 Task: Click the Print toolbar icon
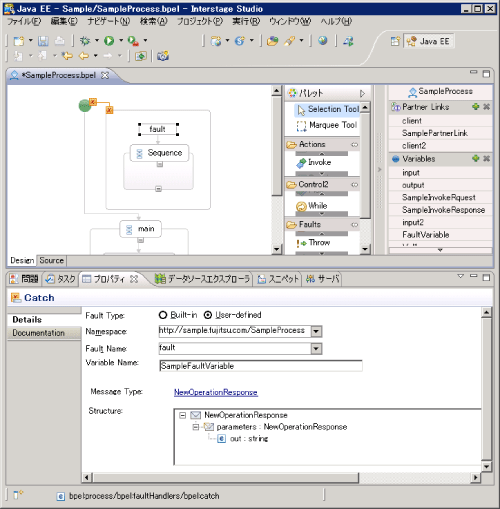pos(60,41)
